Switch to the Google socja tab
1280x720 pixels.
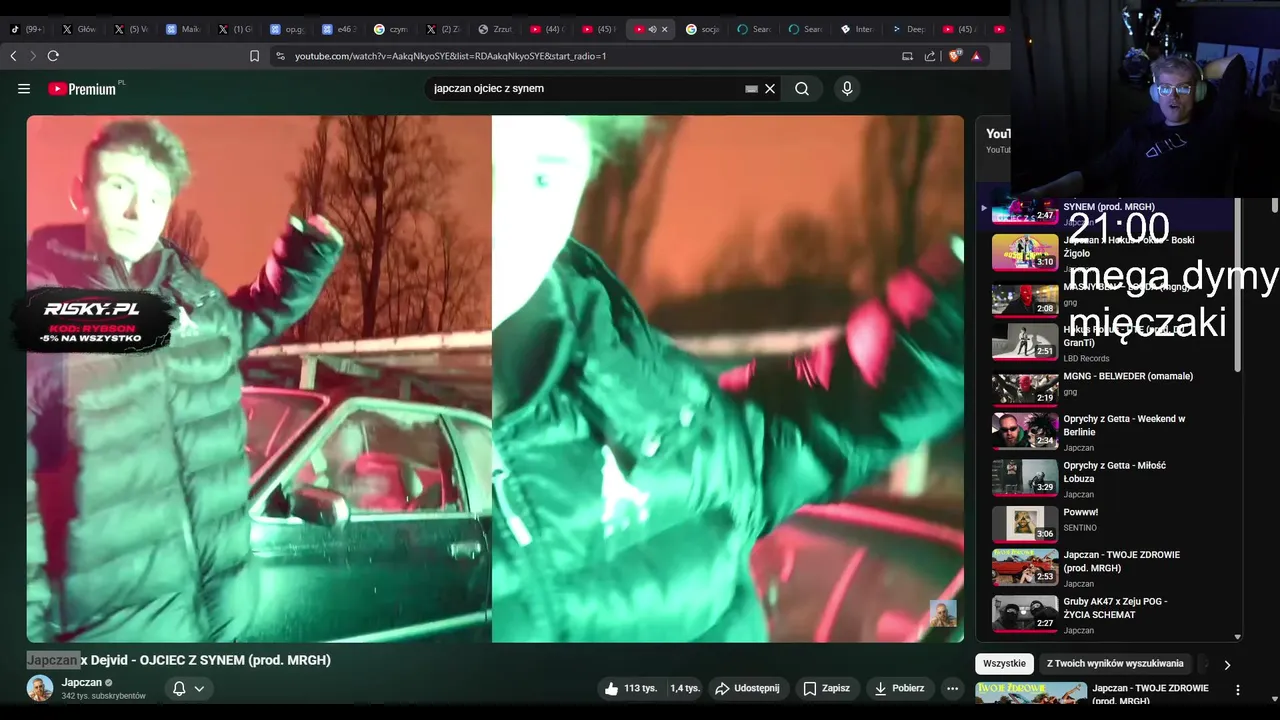click(x=703, y=29)
